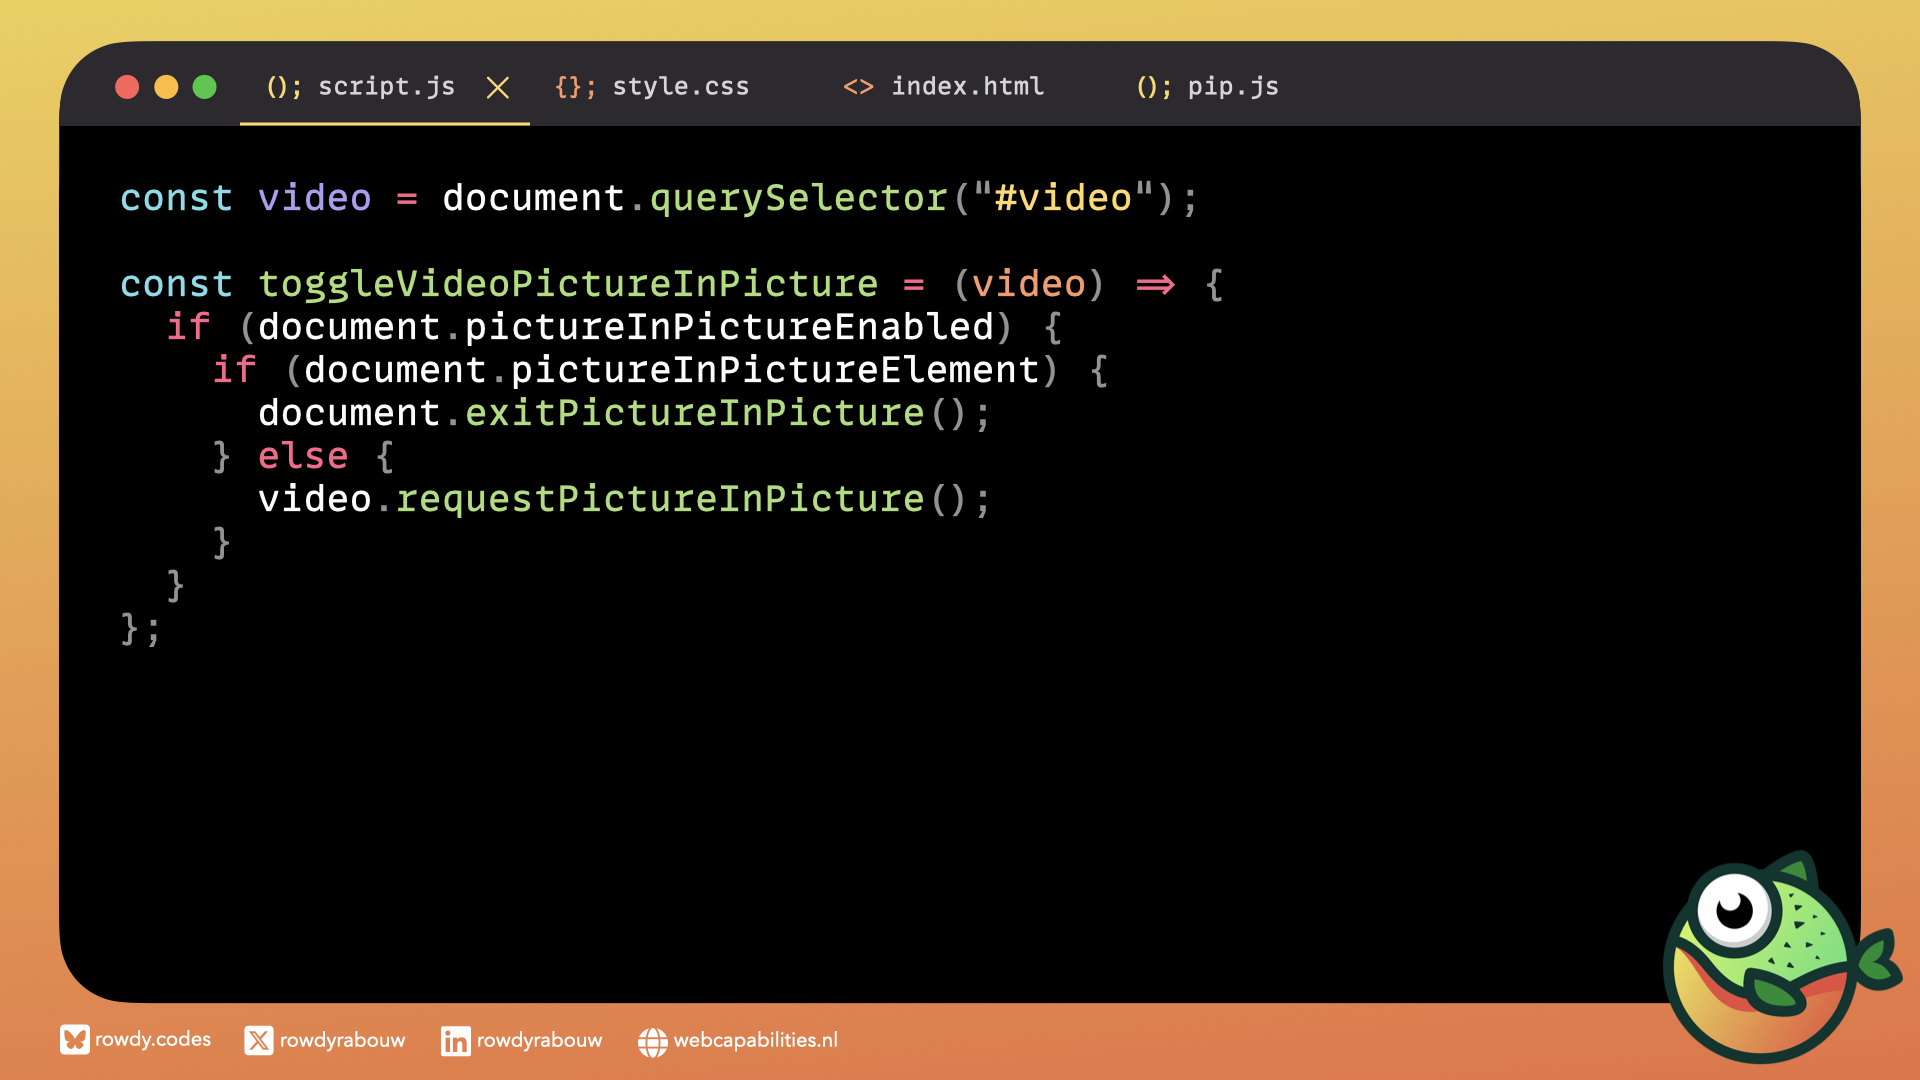Click the requestPictureInPicture call in code
Viewport: 1920px width, 1080px height.
tap(660, 499)
